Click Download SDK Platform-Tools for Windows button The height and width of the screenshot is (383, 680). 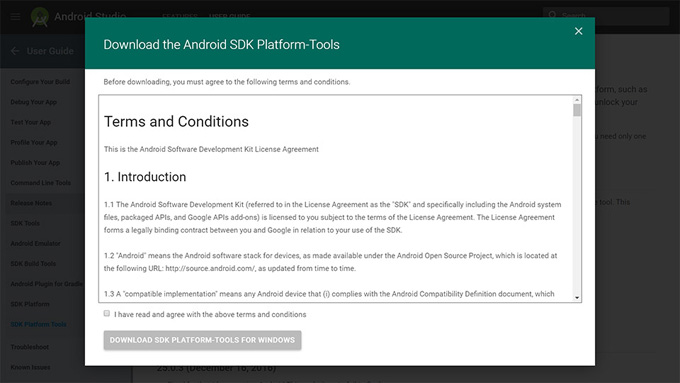click(x=202, y=340)
